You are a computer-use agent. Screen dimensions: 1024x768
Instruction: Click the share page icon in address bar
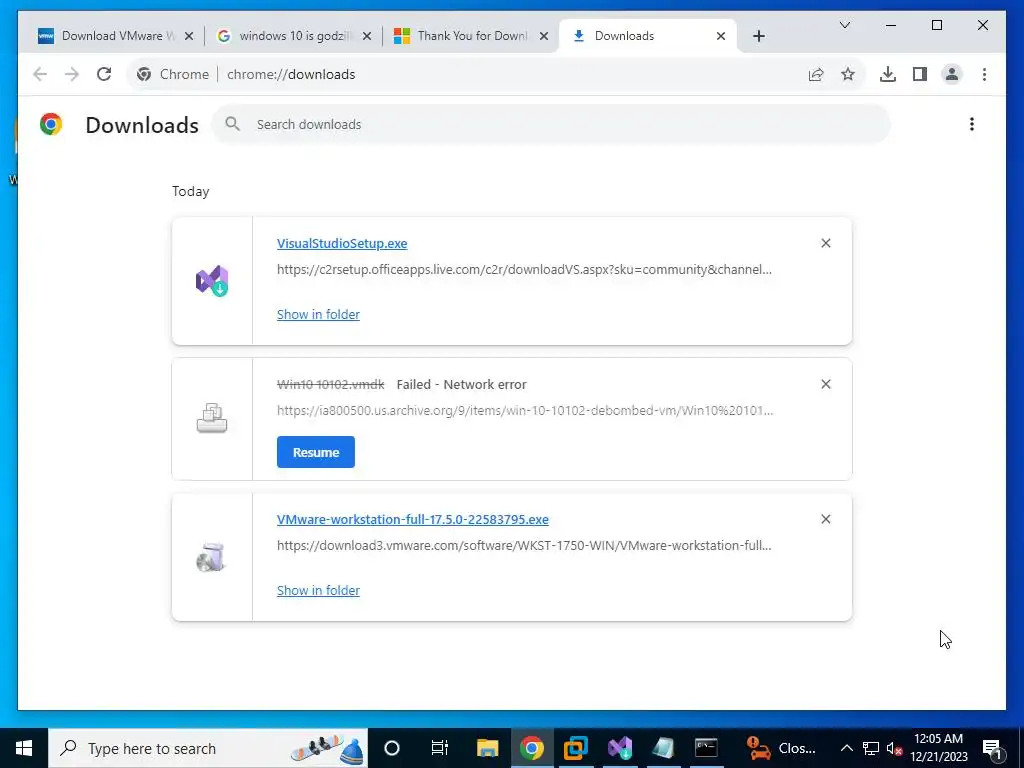816,74
